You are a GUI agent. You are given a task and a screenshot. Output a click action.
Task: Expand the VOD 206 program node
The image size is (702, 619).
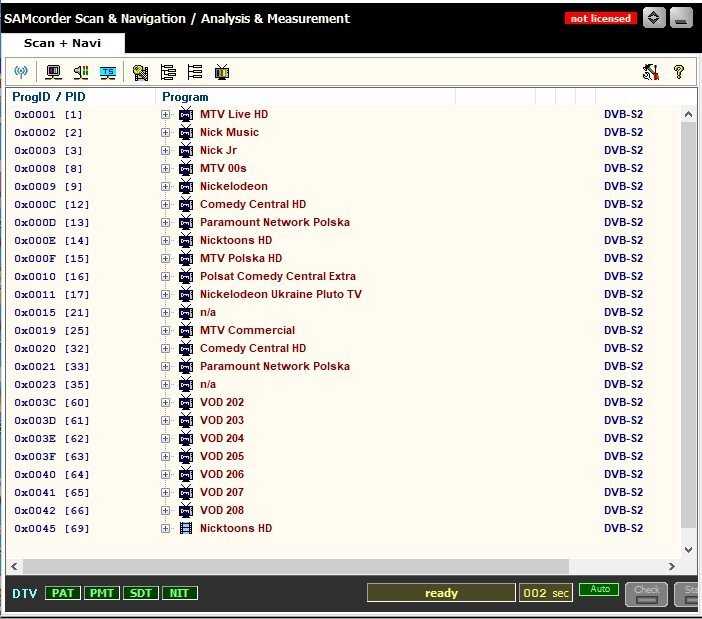tap(166, 474)
